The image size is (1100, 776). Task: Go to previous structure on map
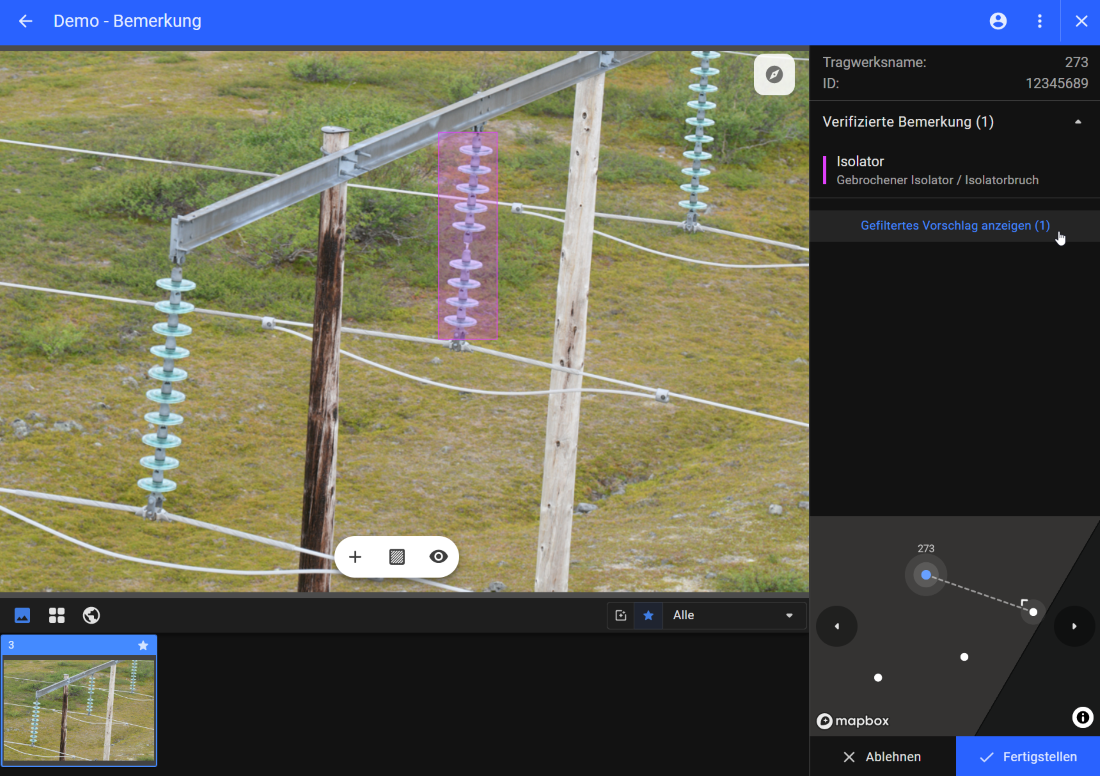[x=837, y=626]
